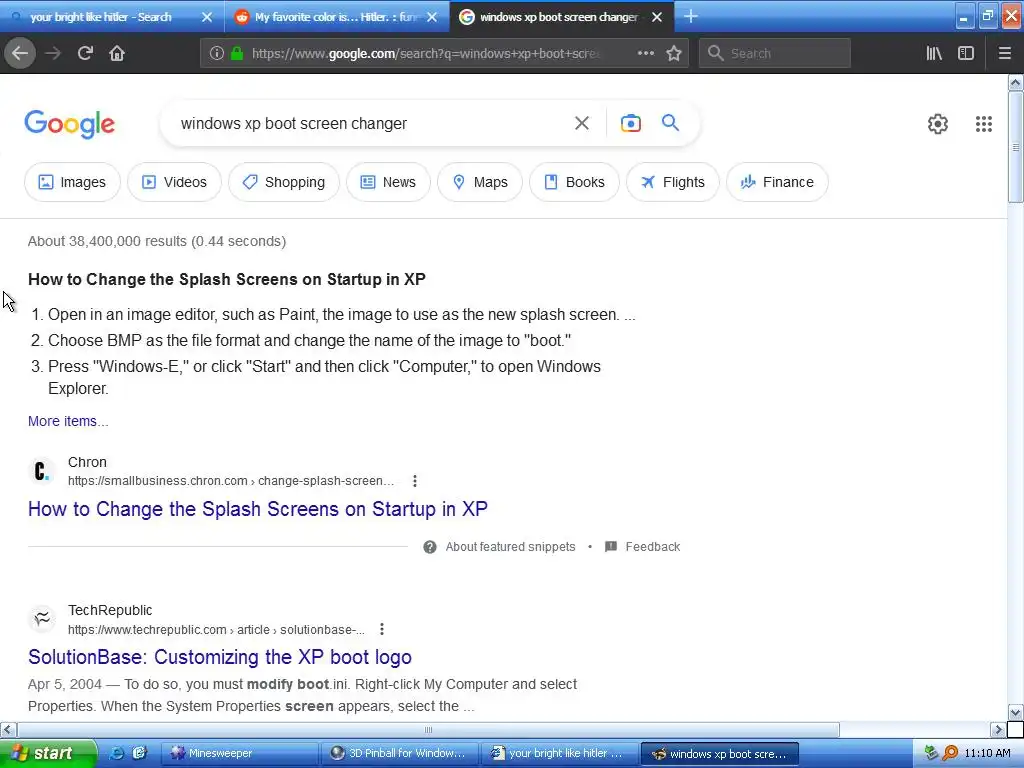Open options menu for Chron result

(x=415, y=481)
